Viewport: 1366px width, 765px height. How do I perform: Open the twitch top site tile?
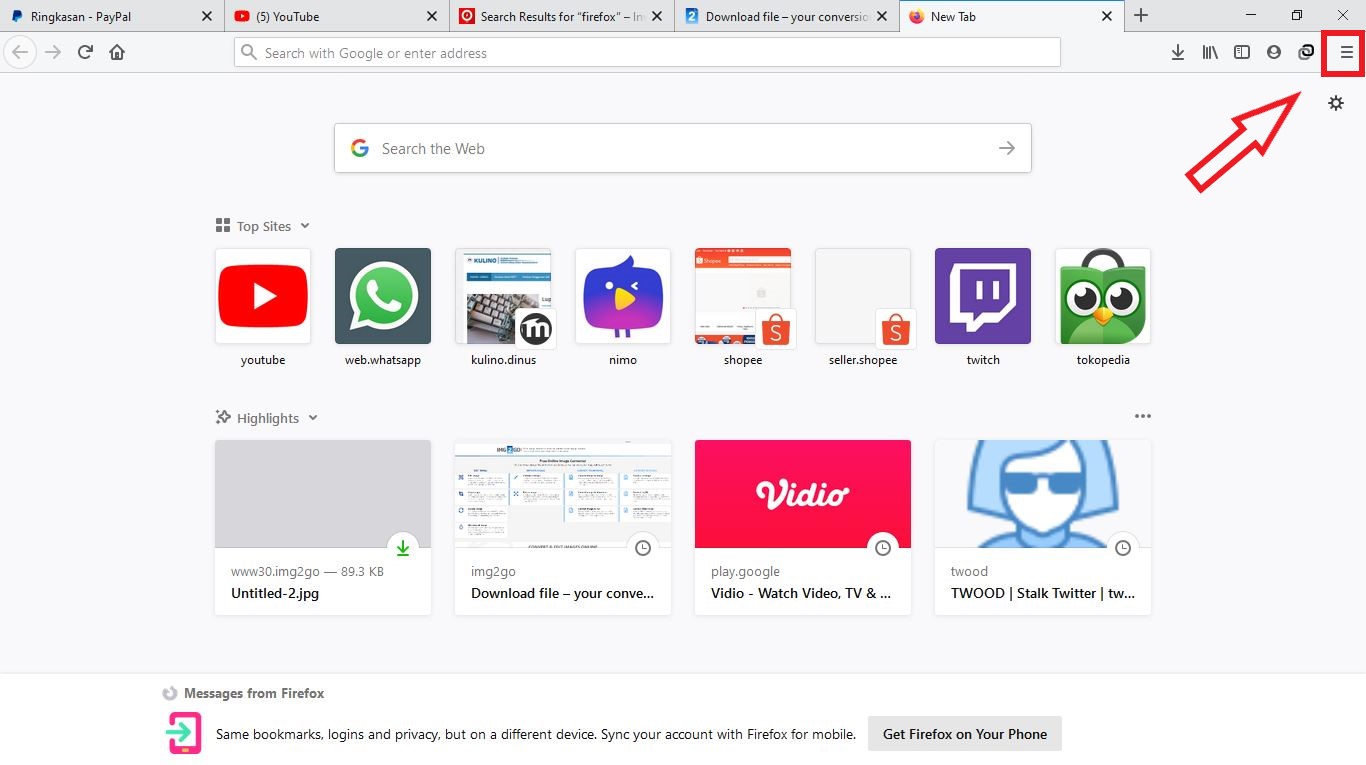(983, 296)
